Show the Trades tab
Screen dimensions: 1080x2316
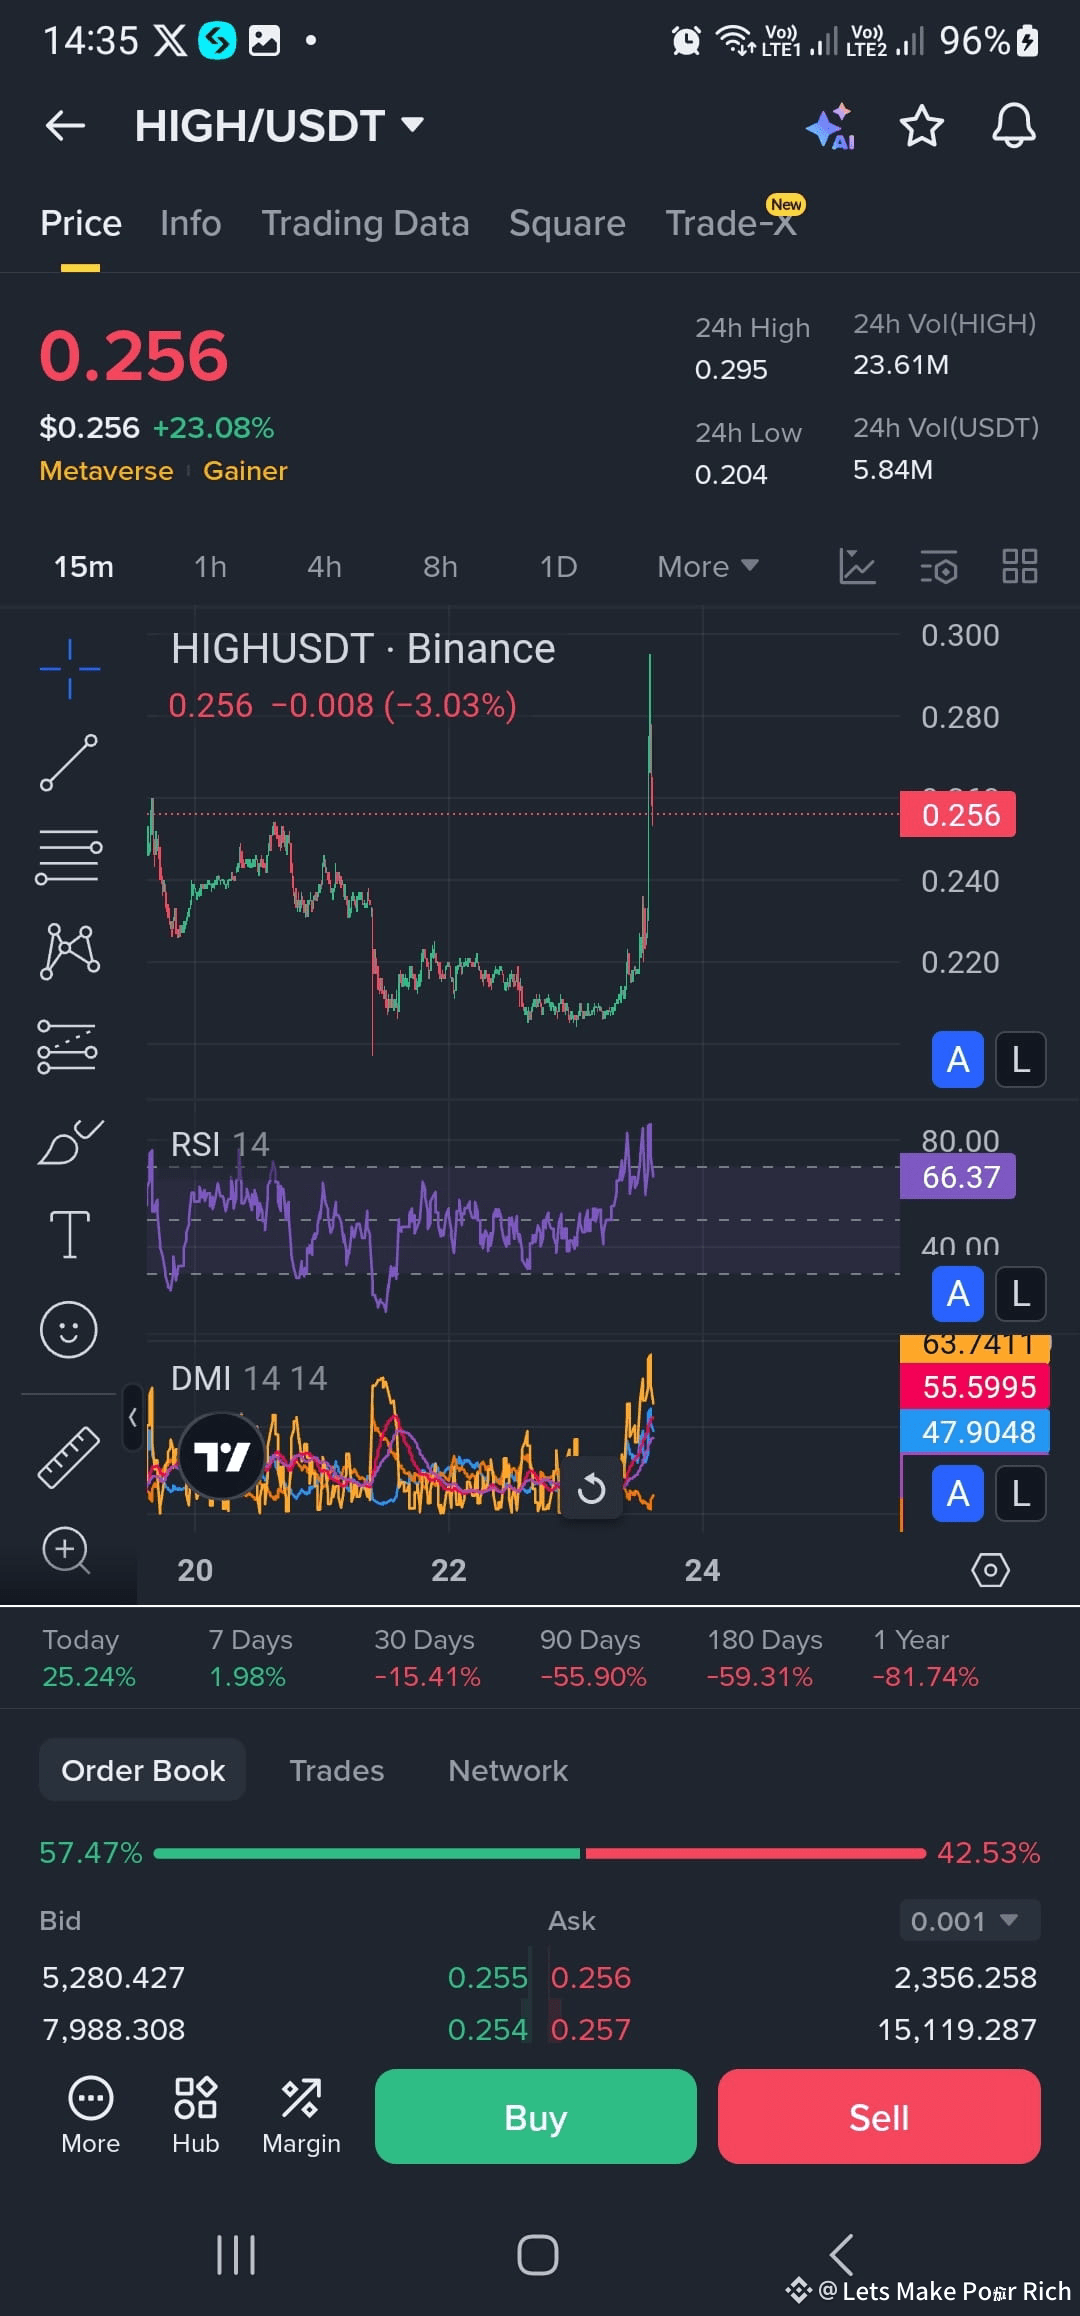point(337,1771)
